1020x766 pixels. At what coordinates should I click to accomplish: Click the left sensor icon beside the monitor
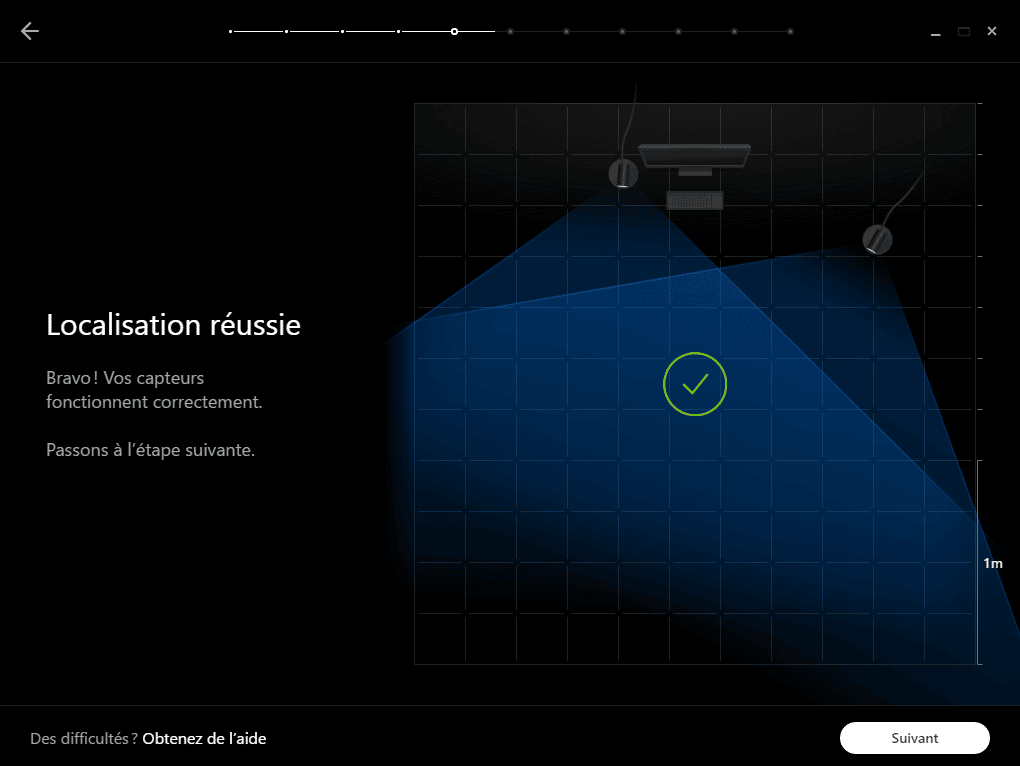coord(623,174)
